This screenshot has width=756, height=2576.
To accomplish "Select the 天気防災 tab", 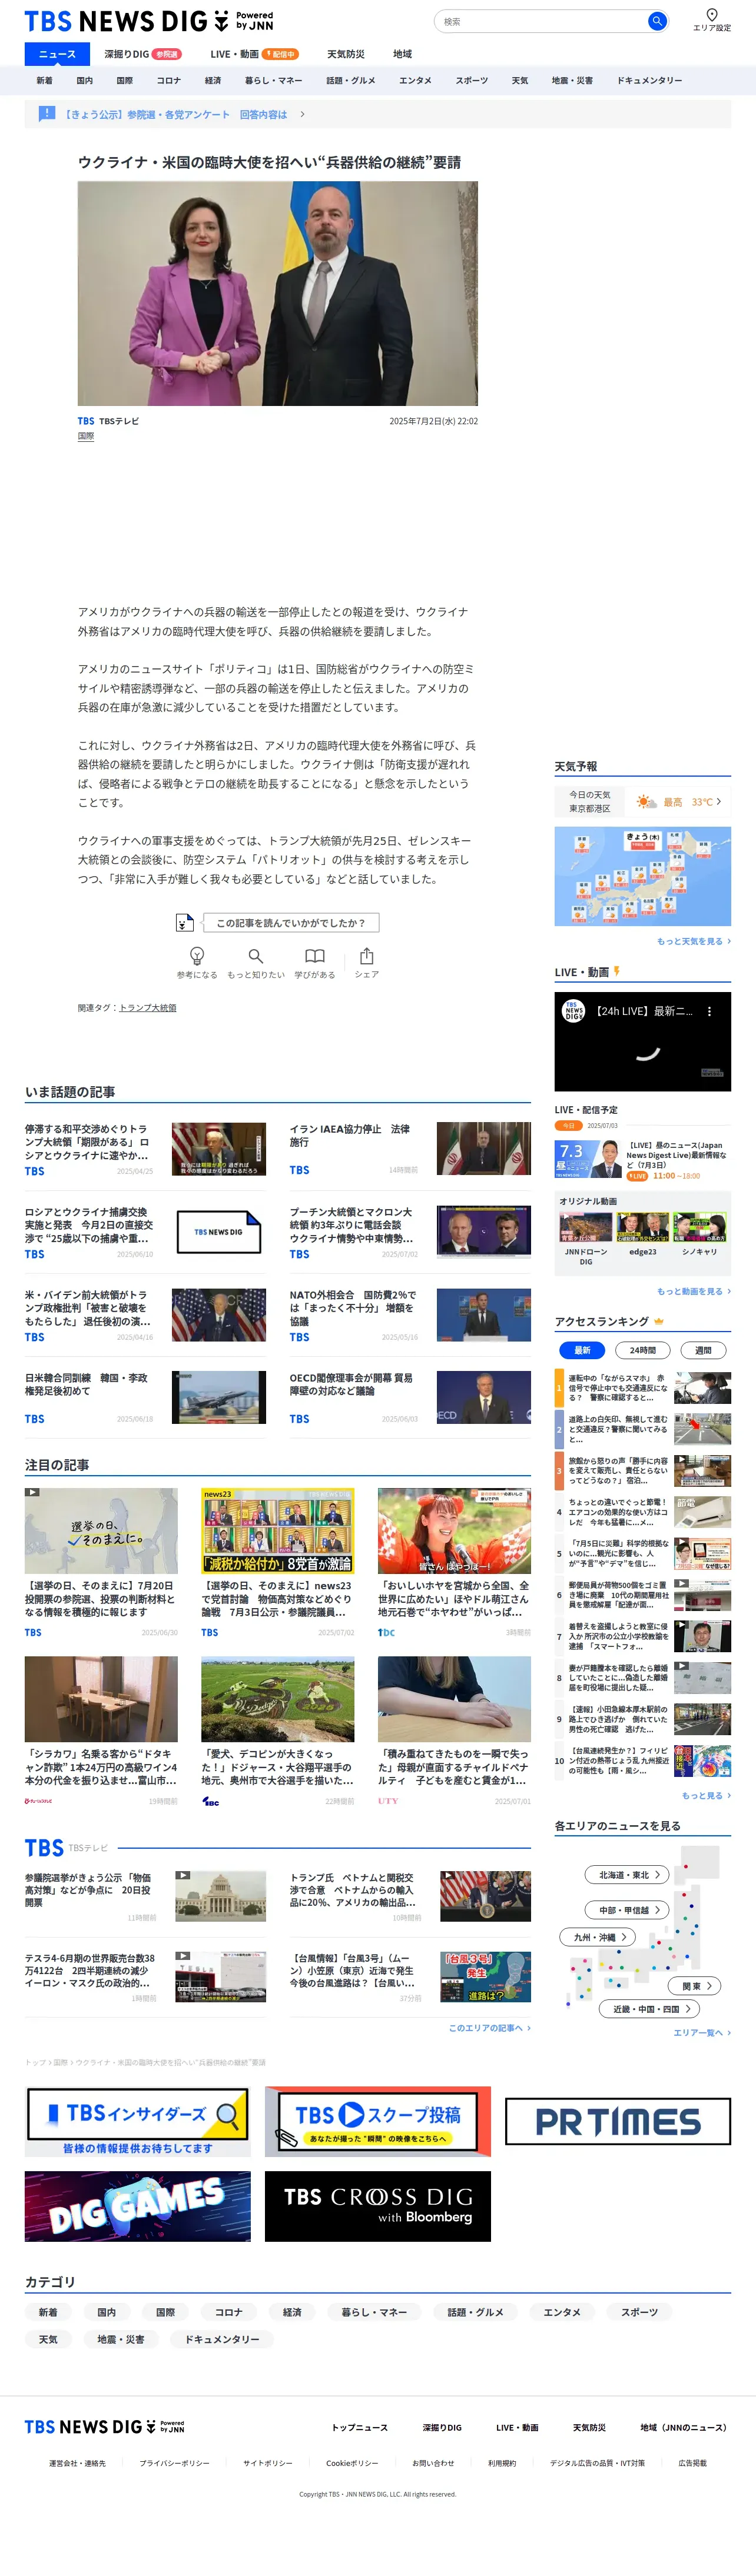I will tap(346, 54).
